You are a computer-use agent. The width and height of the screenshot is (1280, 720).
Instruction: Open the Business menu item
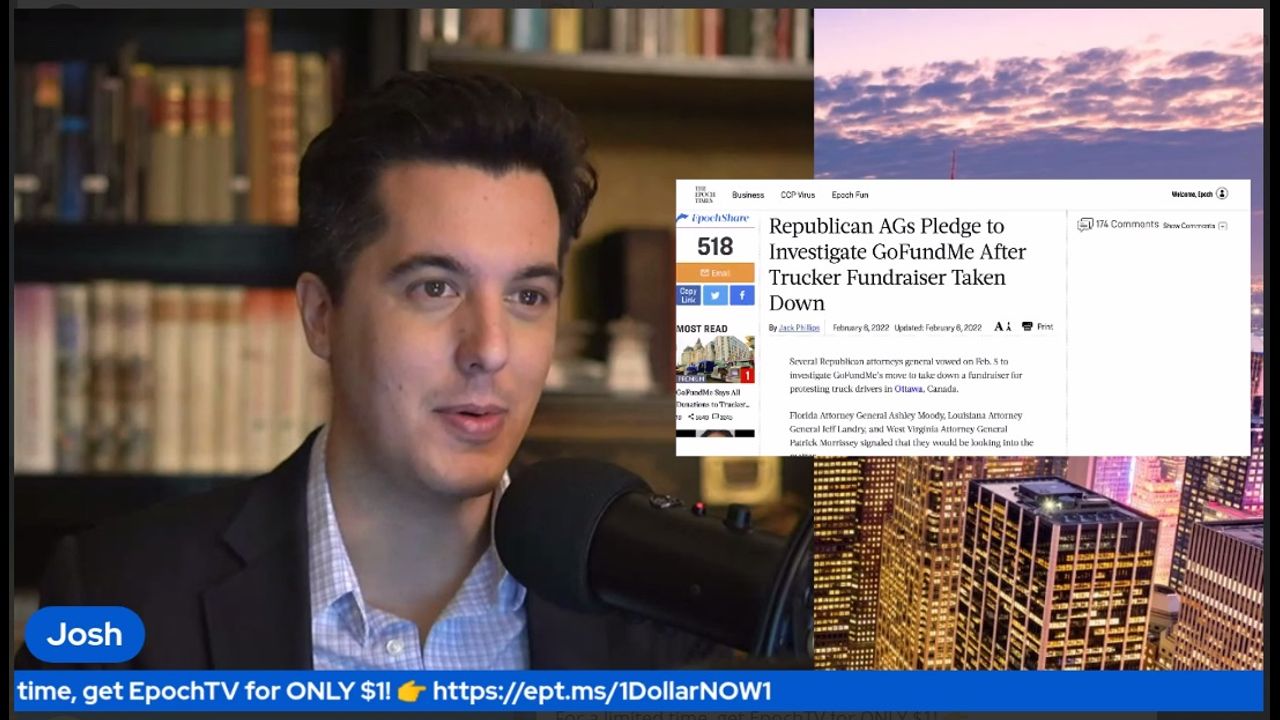pos(747,195)
